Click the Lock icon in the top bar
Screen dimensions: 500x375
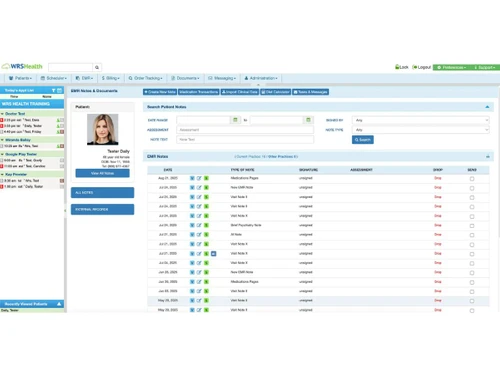pos(397,67)
